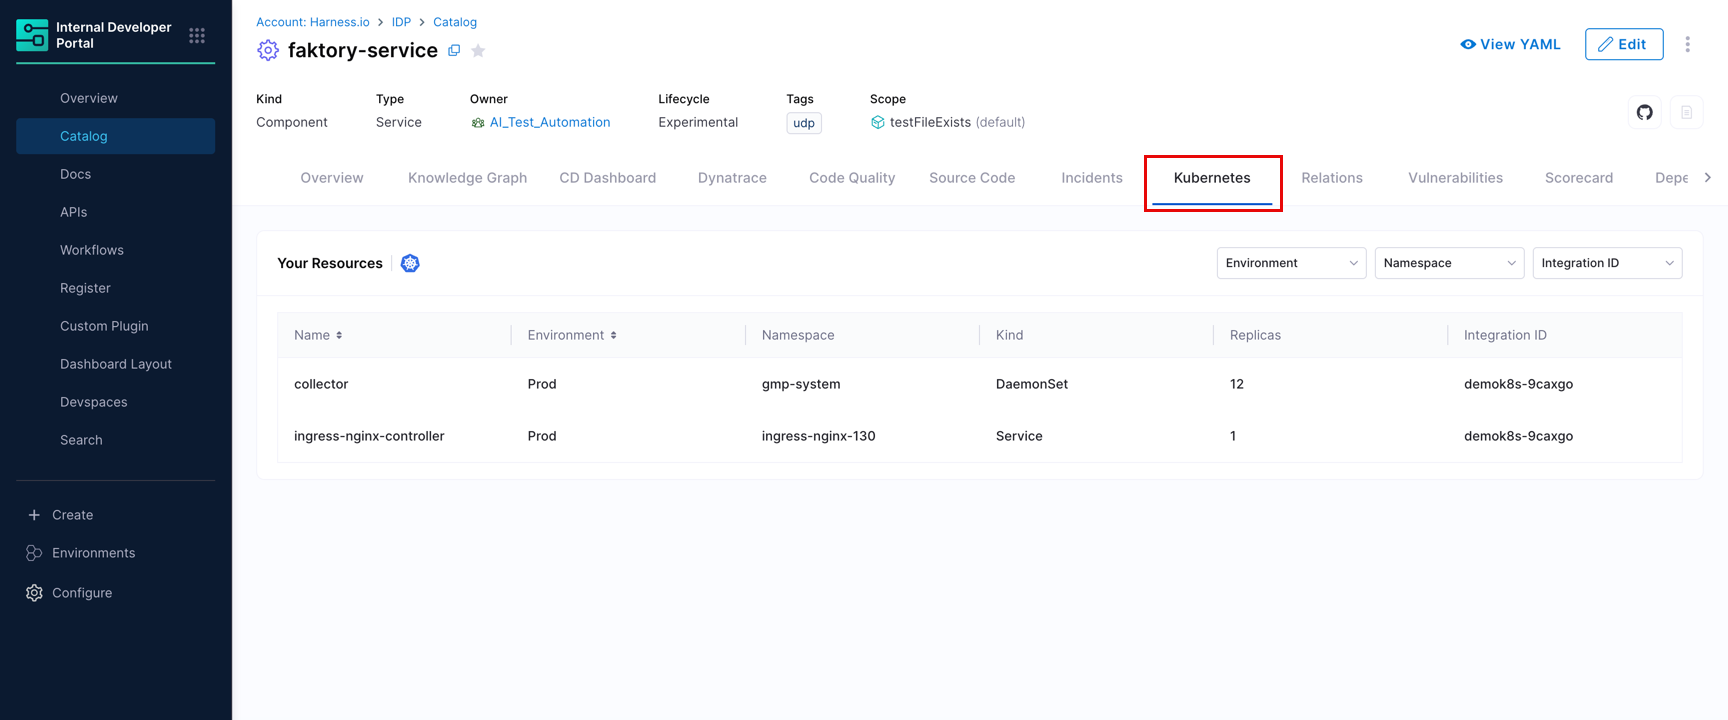Sort the table by Name column

click(x=318, y=335)
